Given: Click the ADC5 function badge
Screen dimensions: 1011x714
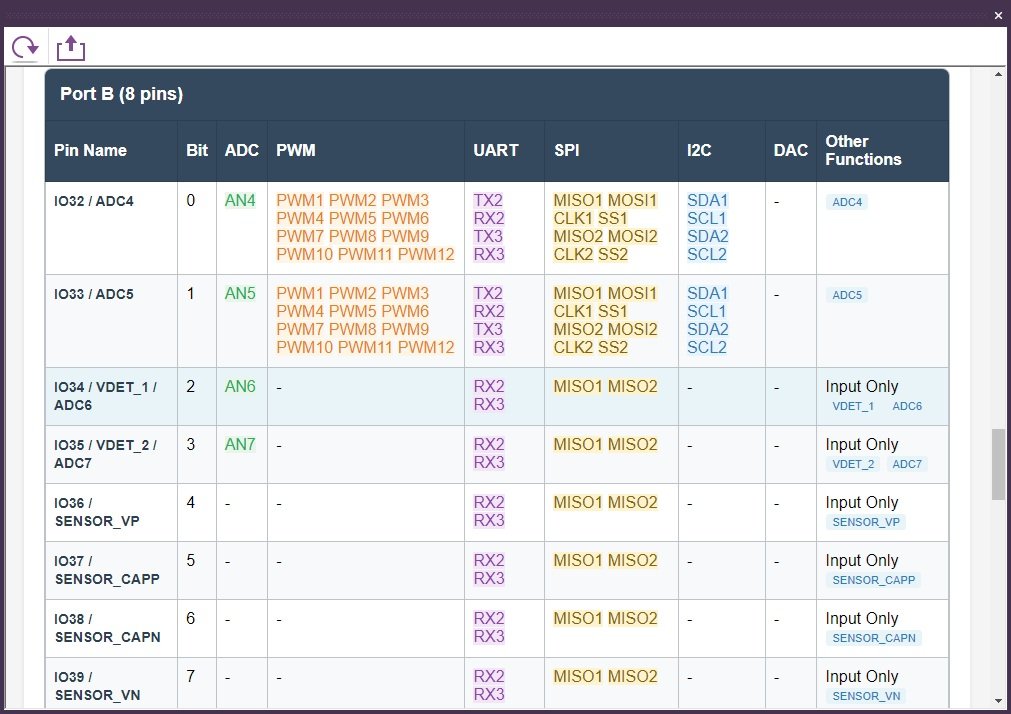Looking at the screenshot, I should coord(847,295).
